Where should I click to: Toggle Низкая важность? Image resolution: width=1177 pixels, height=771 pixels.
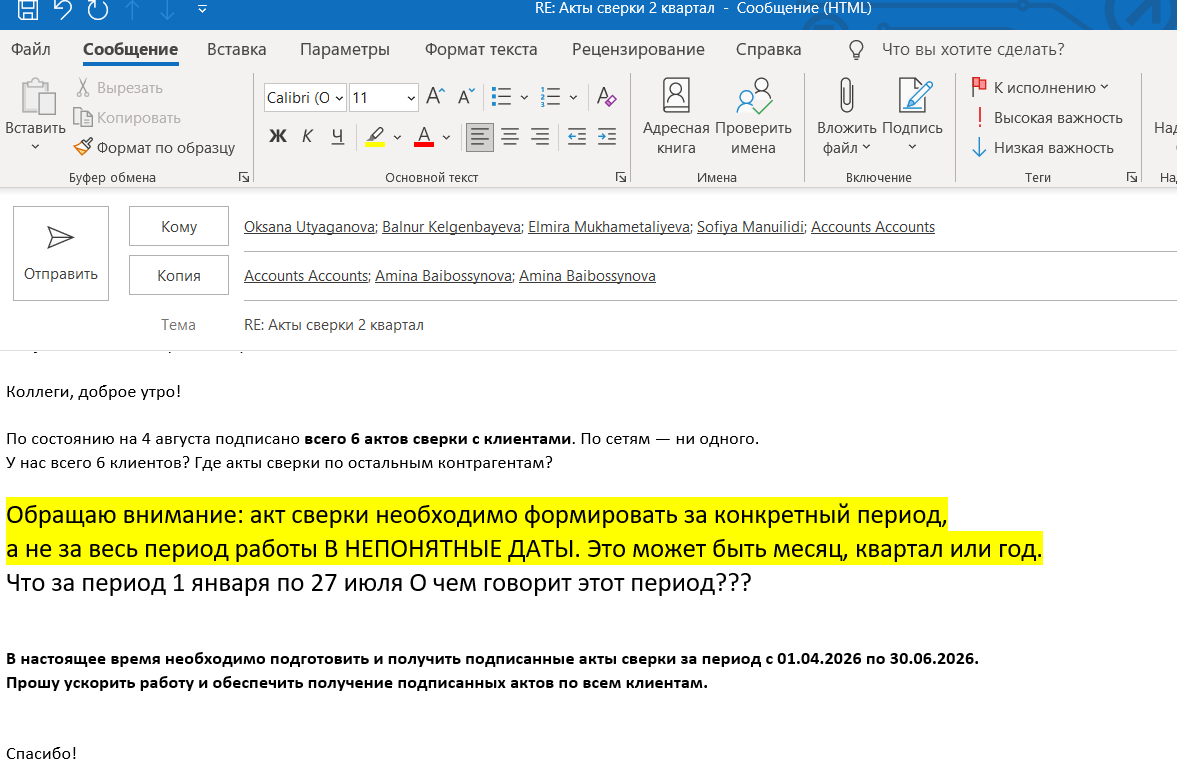1043,148
